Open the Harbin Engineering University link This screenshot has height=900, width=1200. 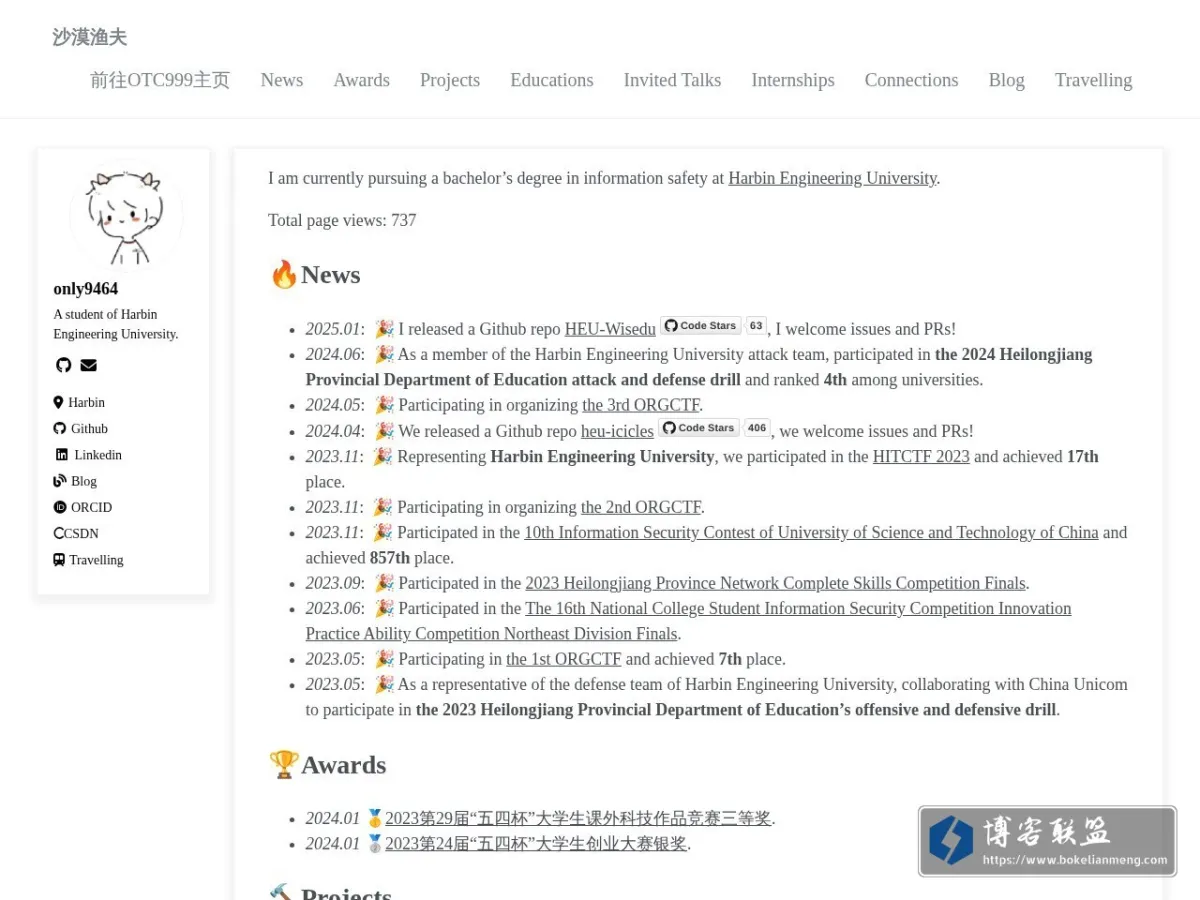832,178
